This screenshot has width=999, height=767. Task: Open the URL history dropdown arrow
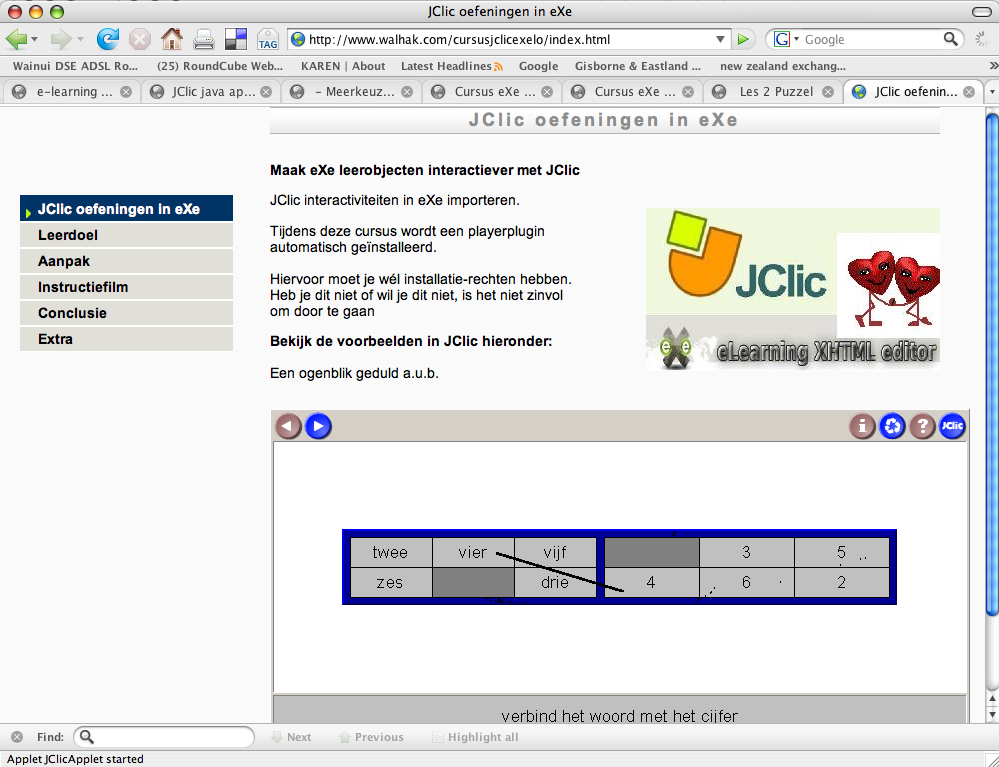720,39
